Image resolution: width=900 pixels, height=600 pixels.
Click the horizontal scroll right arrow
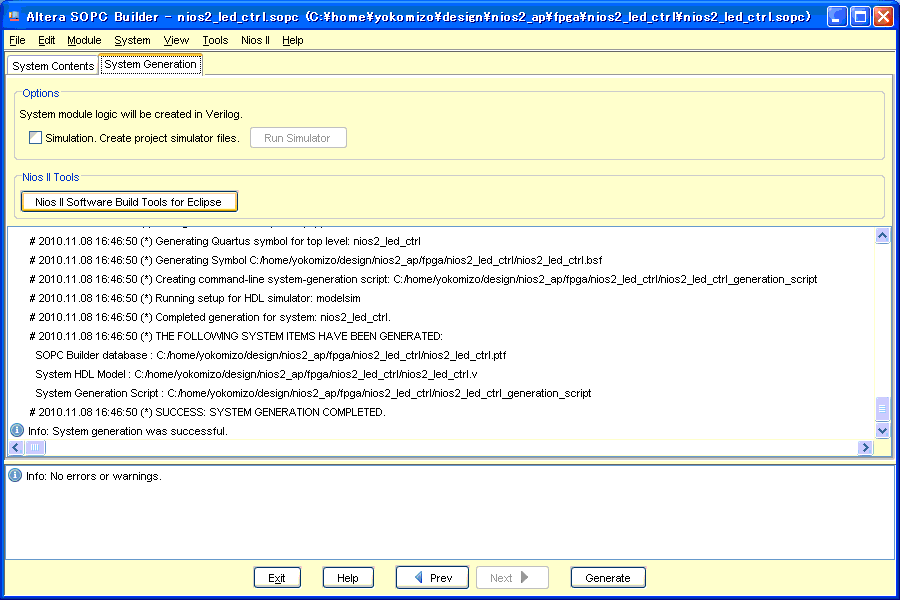pyautogui.click(x=865, y=447)
